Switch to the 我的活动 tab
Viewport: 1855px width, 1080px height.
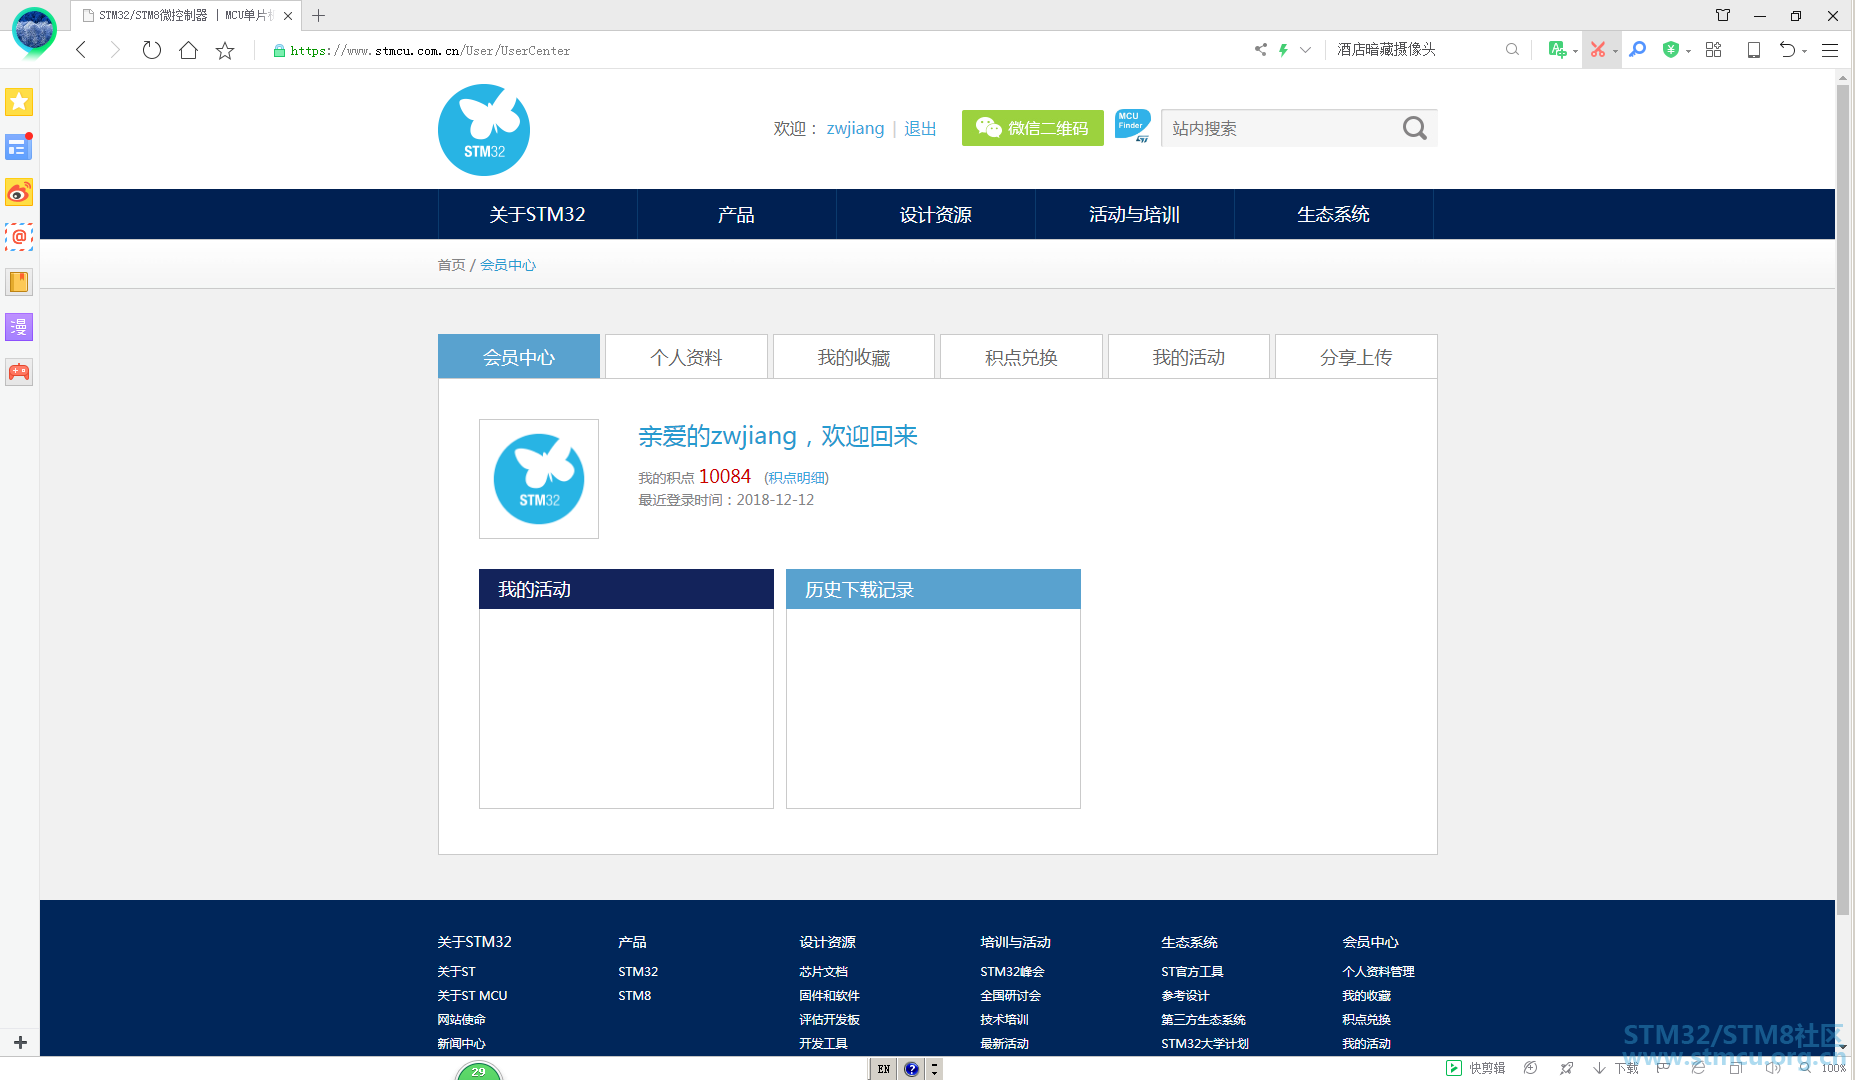tap(1188, 357)
